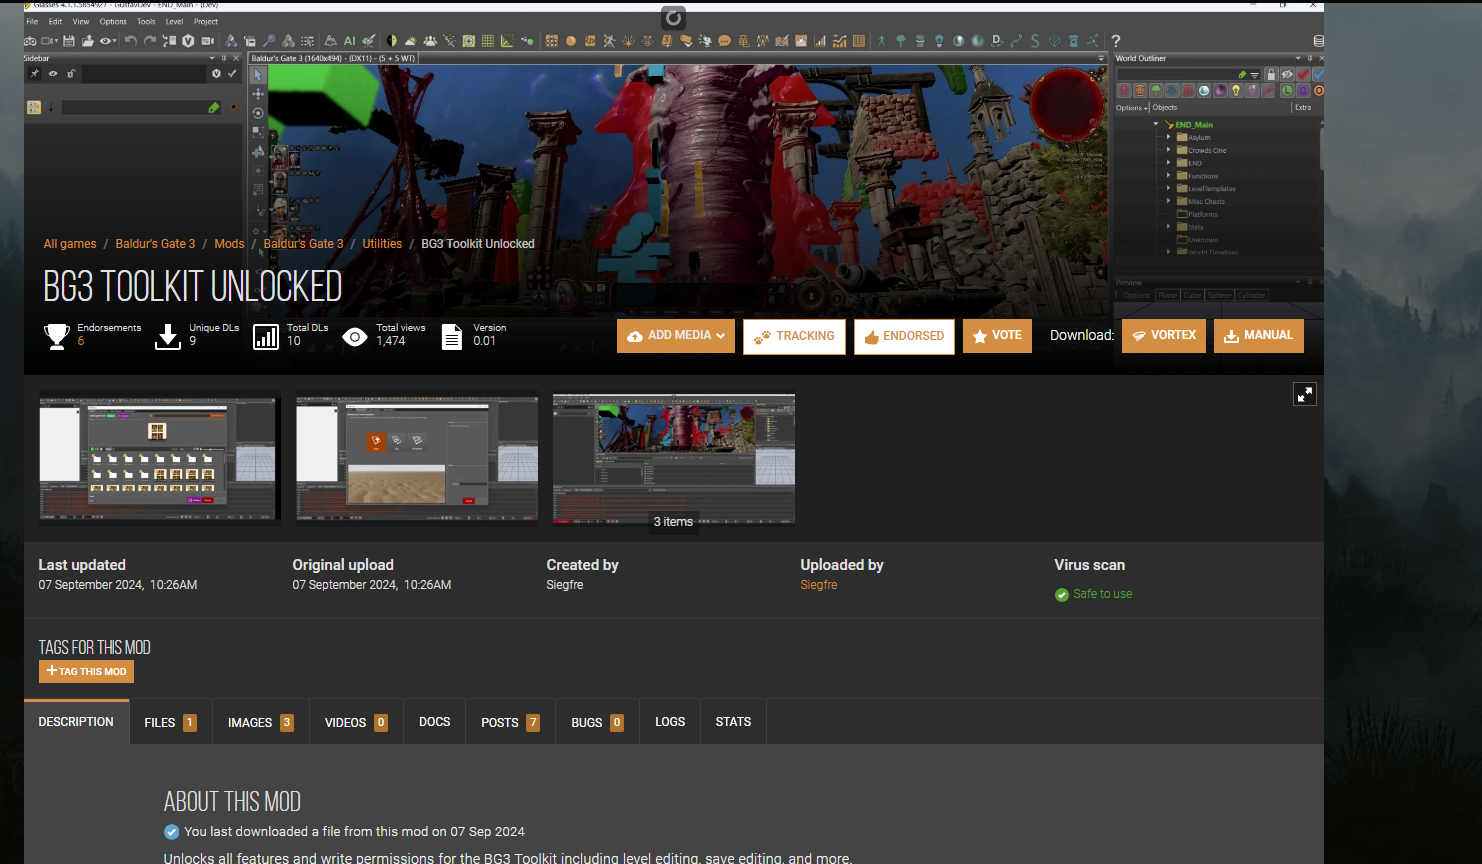Viewport: 1482px width, 864px height.
Task: Click the current breadcrumb text BG3 Toolkit Unlocked
Action: point(478,244)
